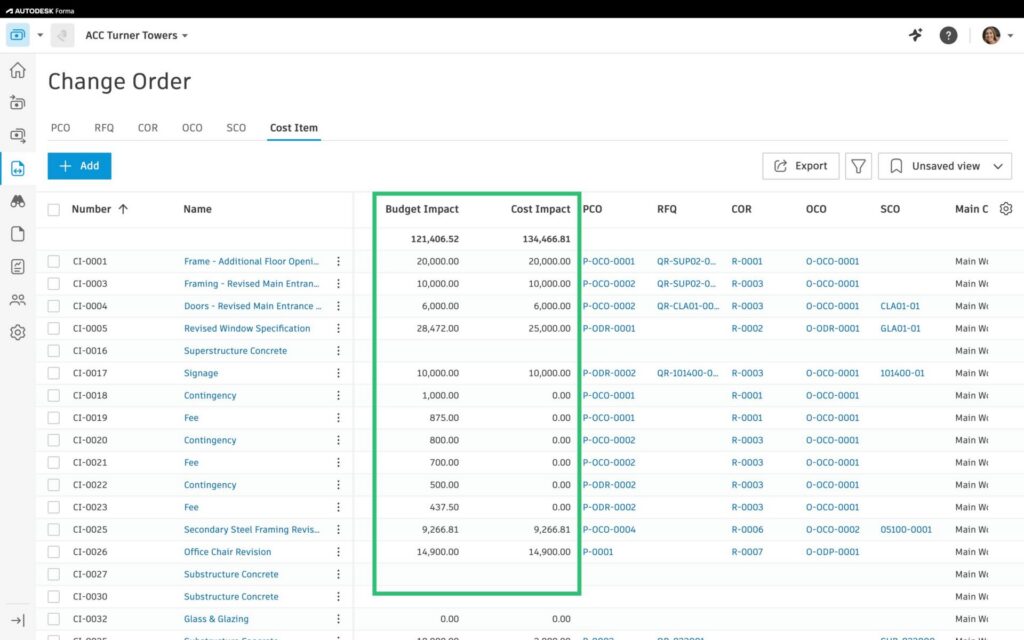The height and width of the screenshot is (640, 1024).
Task: Open the Home icon in sidebar
Action: pos(17,70)
